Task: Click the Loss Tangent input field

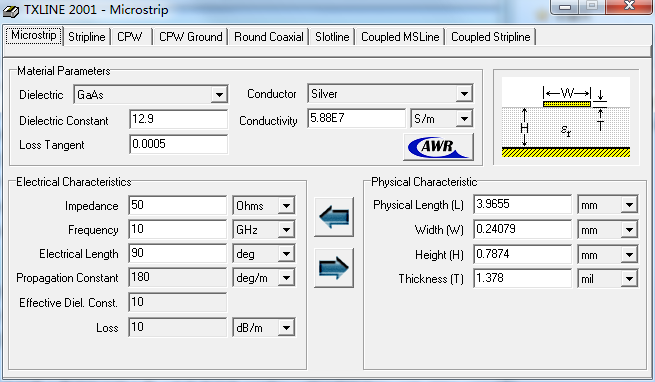Action: coord(178,144)
